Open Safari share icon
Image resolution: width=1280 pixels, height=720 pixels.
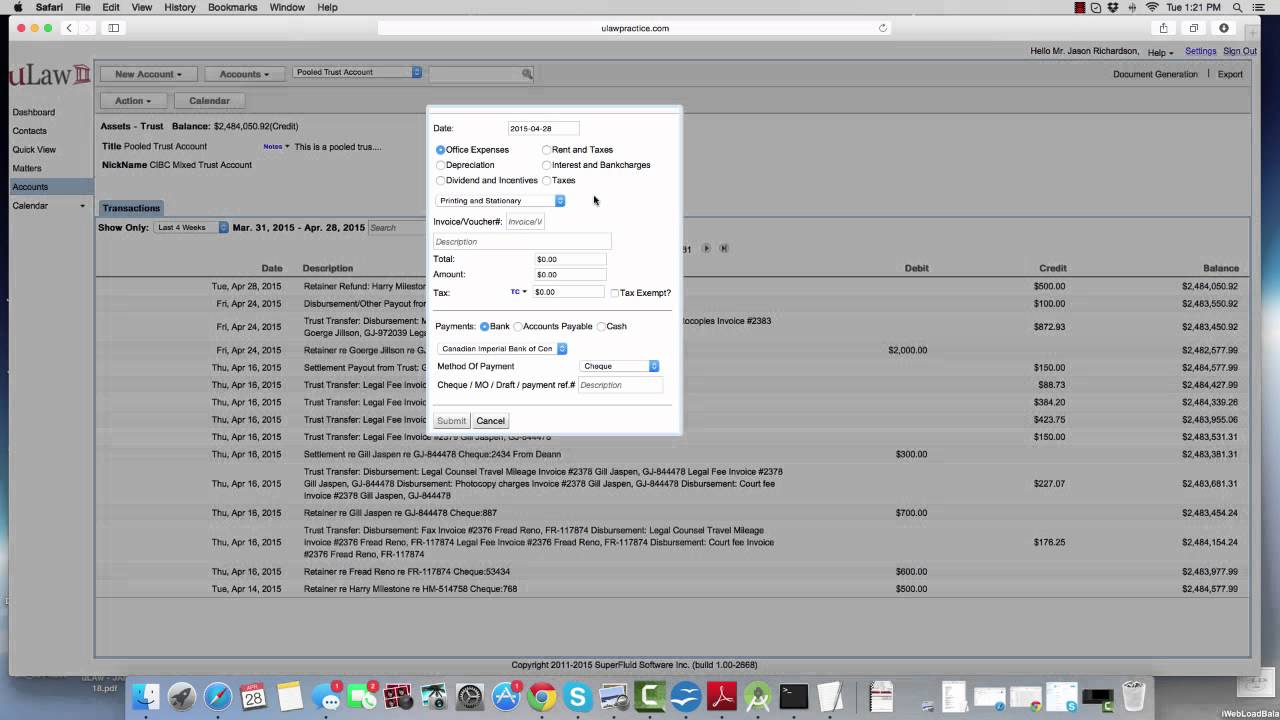coord(1164,28)
